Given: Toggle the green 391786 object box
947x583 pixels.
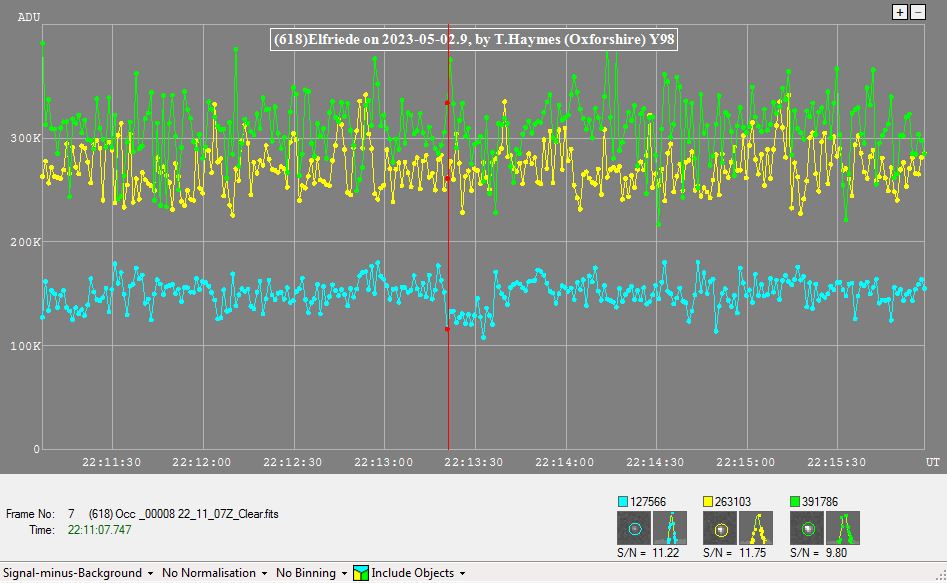Looking at the screenshot, I should 794,502.
